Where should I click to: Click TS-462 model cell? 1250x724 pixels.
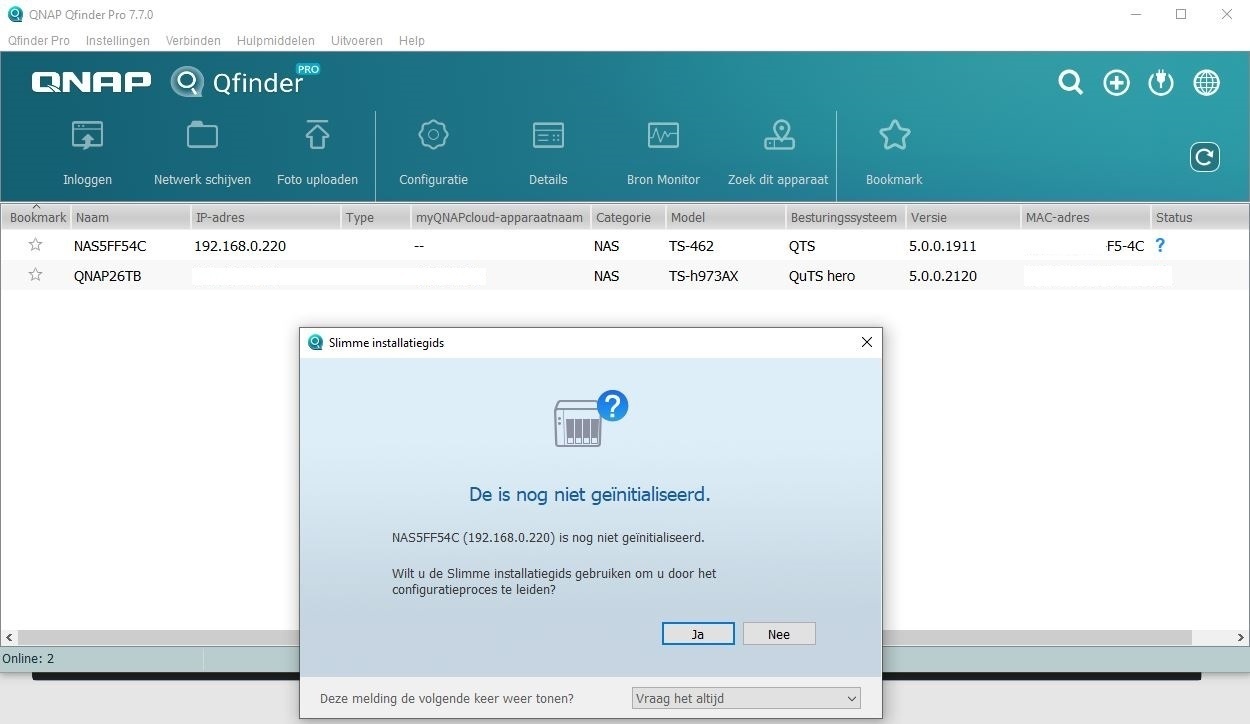point(691,246)
